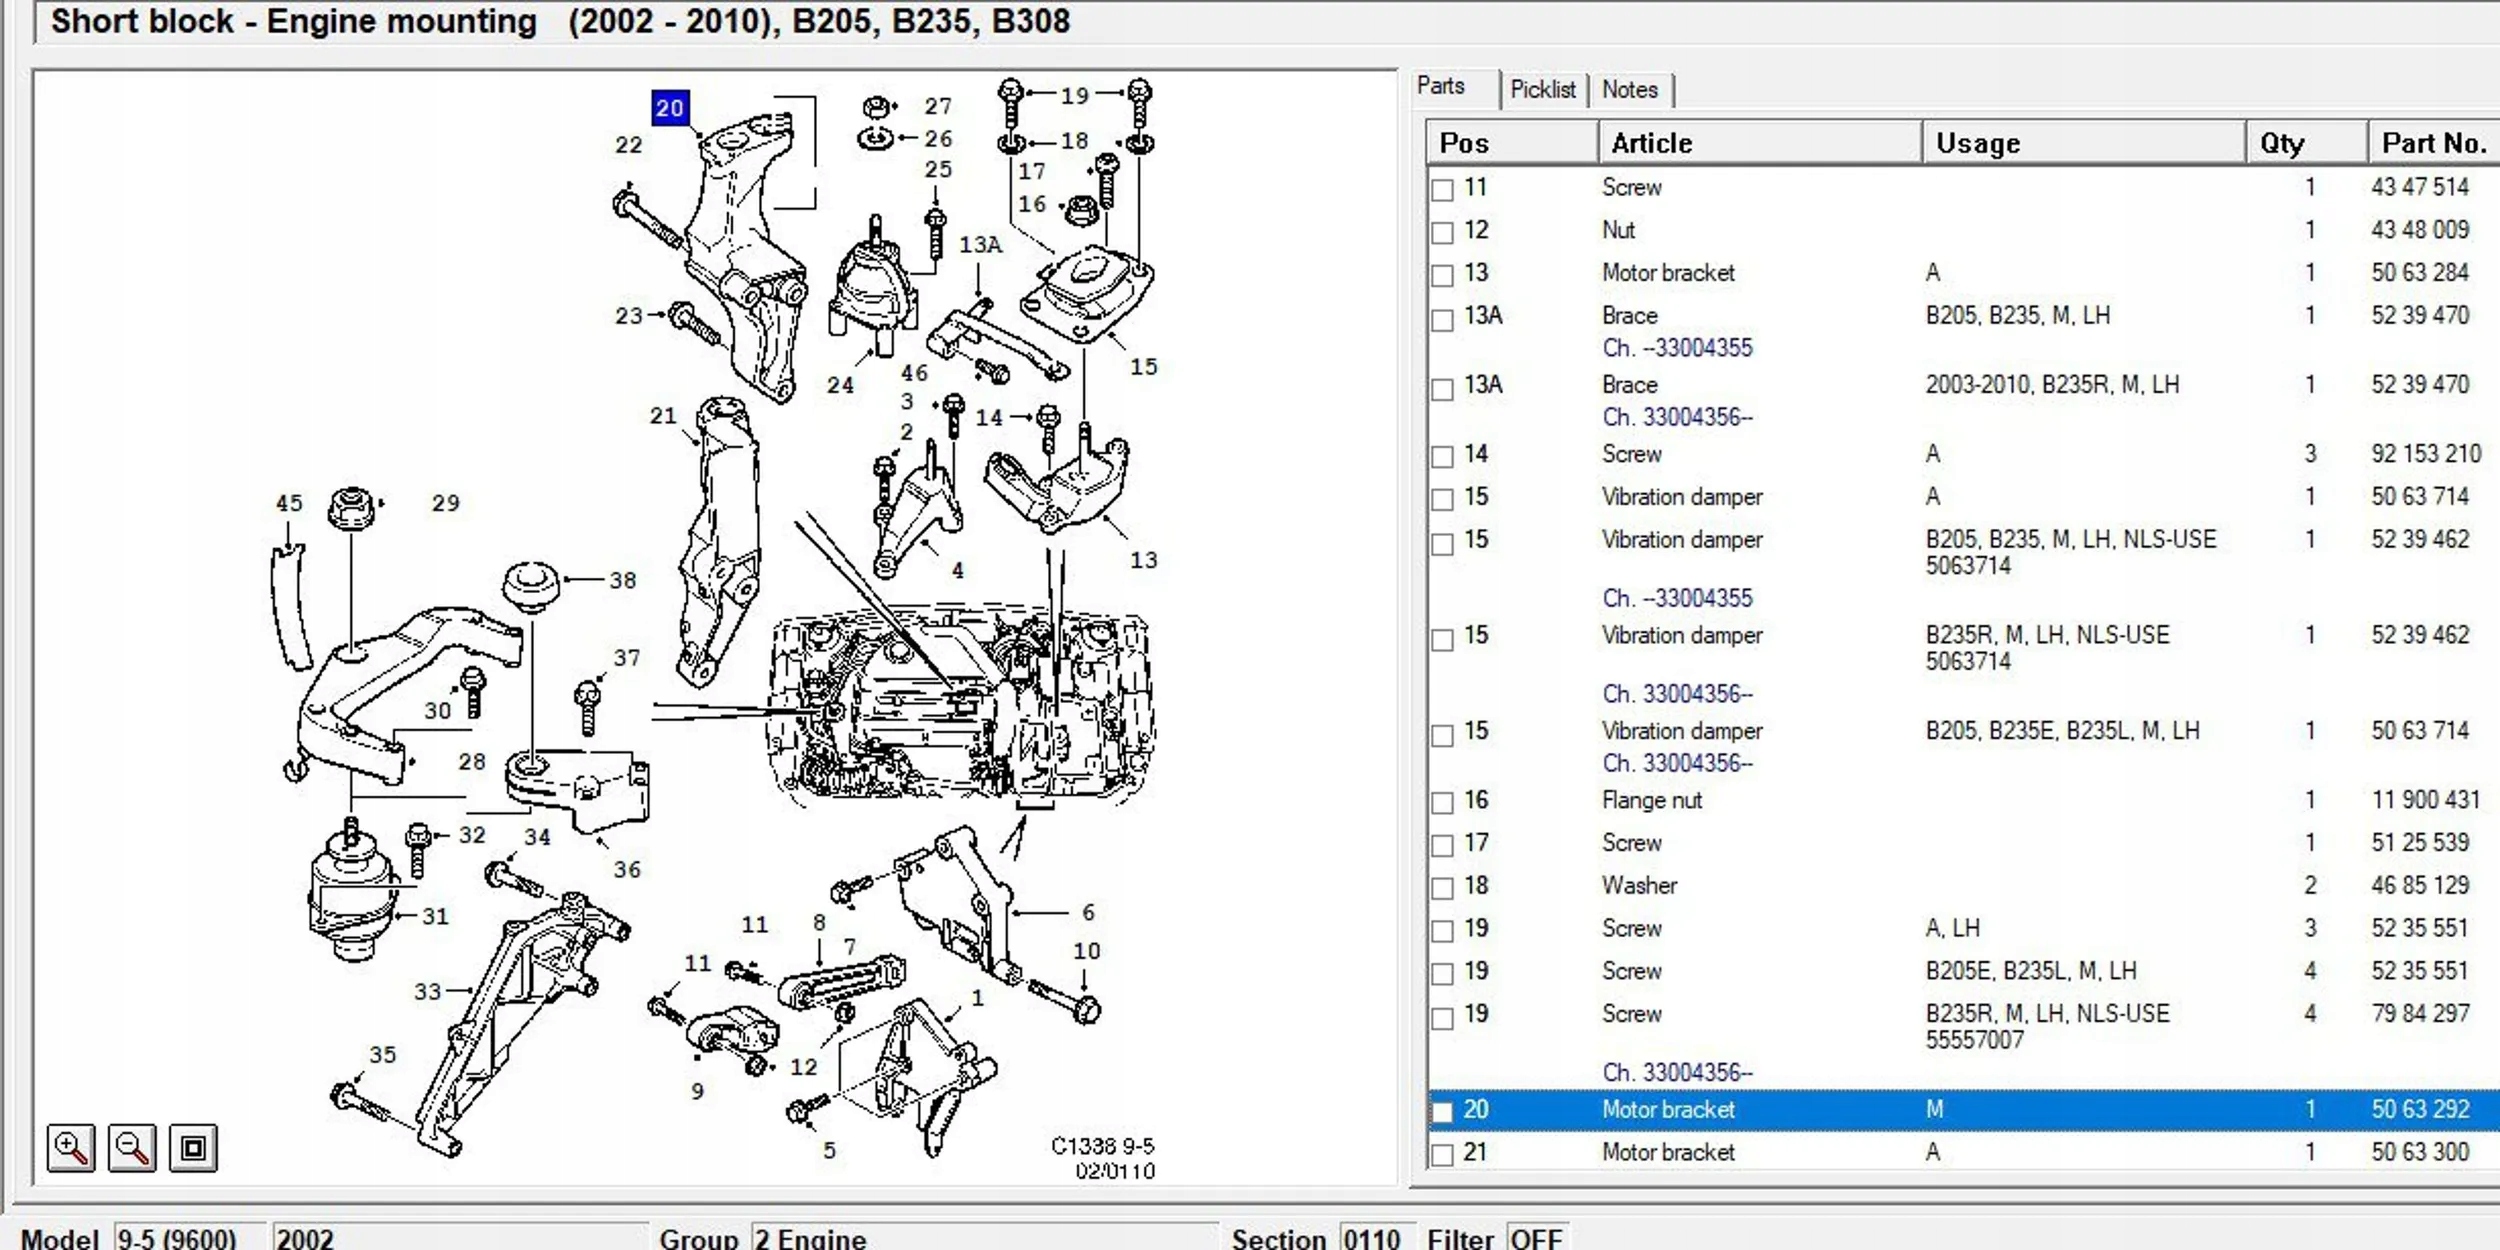Check the box for position 11 Screw
2500x1250 pixels.
point(1442,190)
